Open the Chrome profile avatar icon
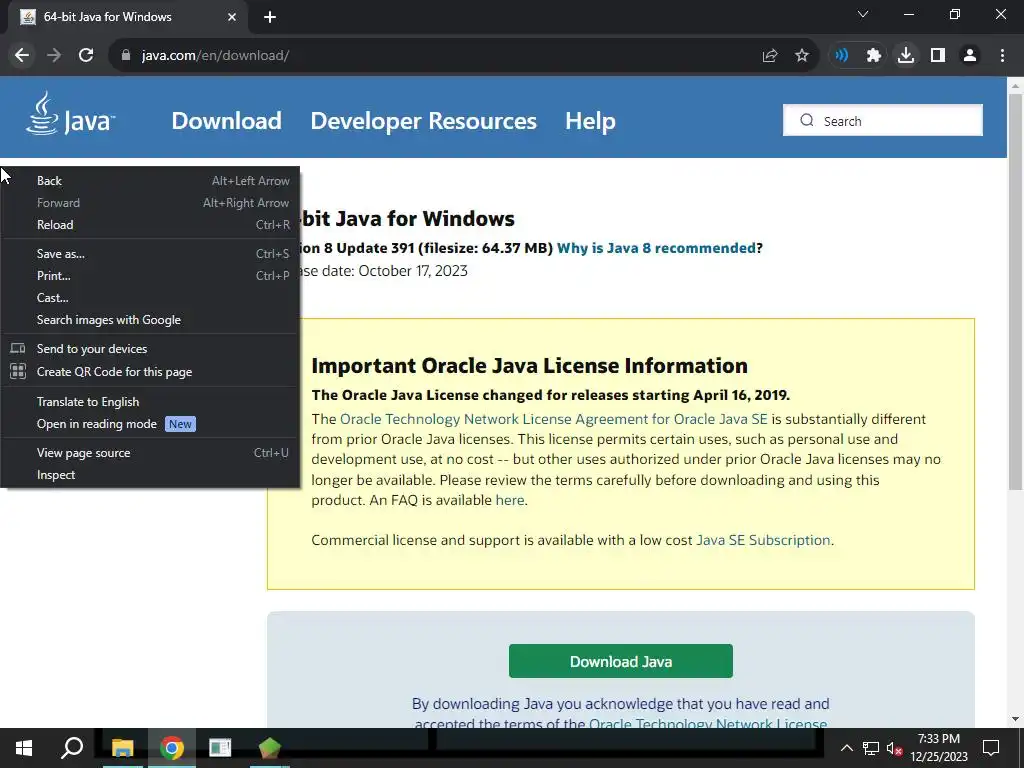 [970, 56]
